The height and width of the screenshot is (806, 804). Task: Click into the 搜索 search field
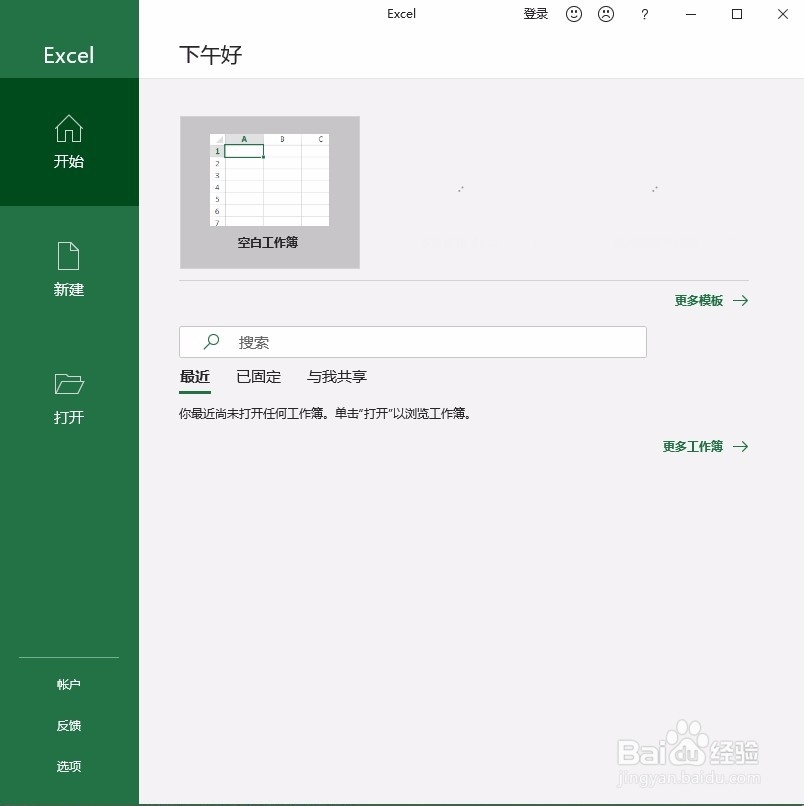point(413,342)
